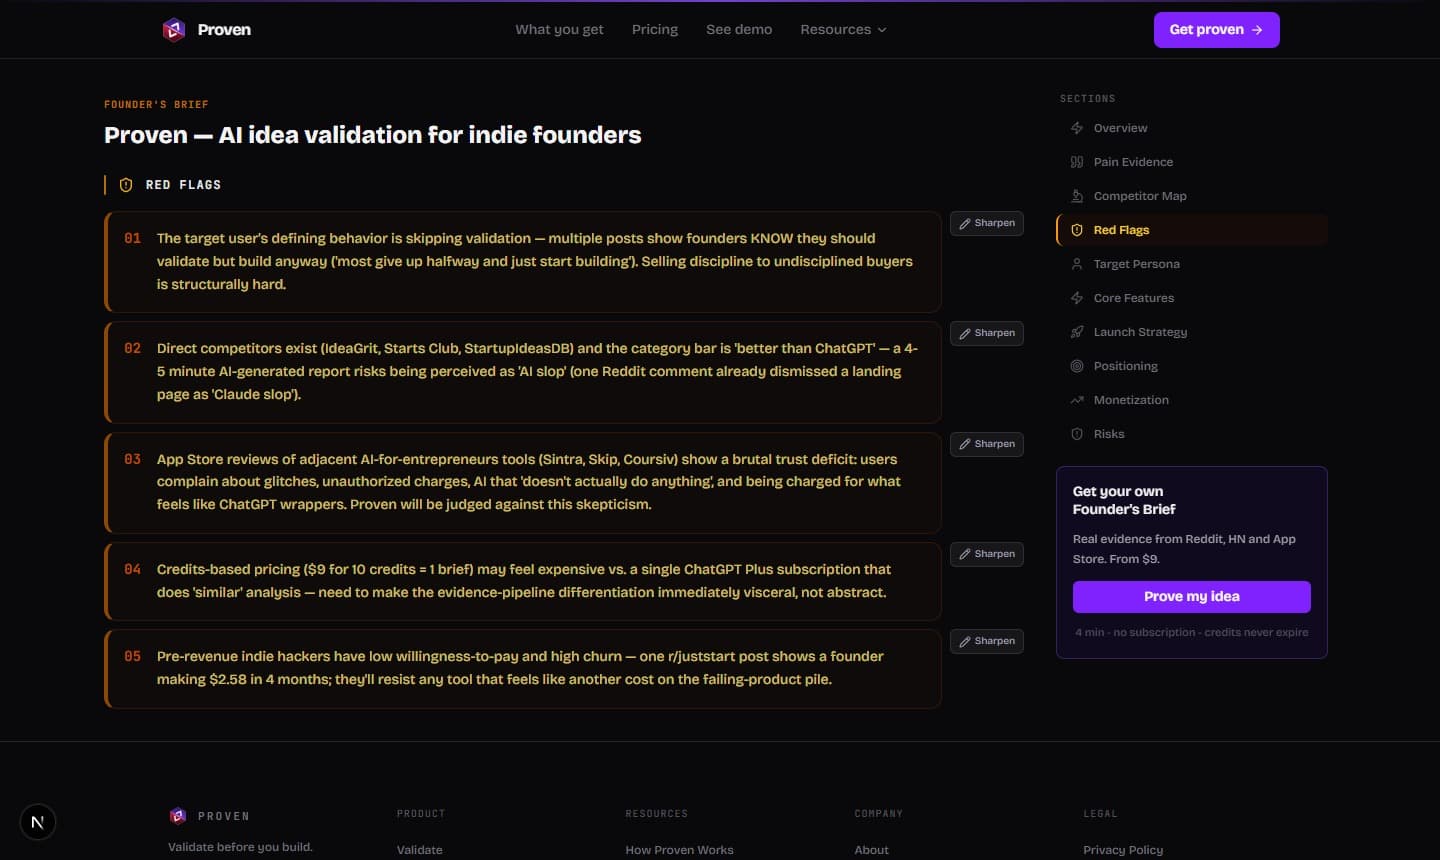Open the See demo nav item
This screenshot has width=1440, height=860.
(x=739, y=30)
